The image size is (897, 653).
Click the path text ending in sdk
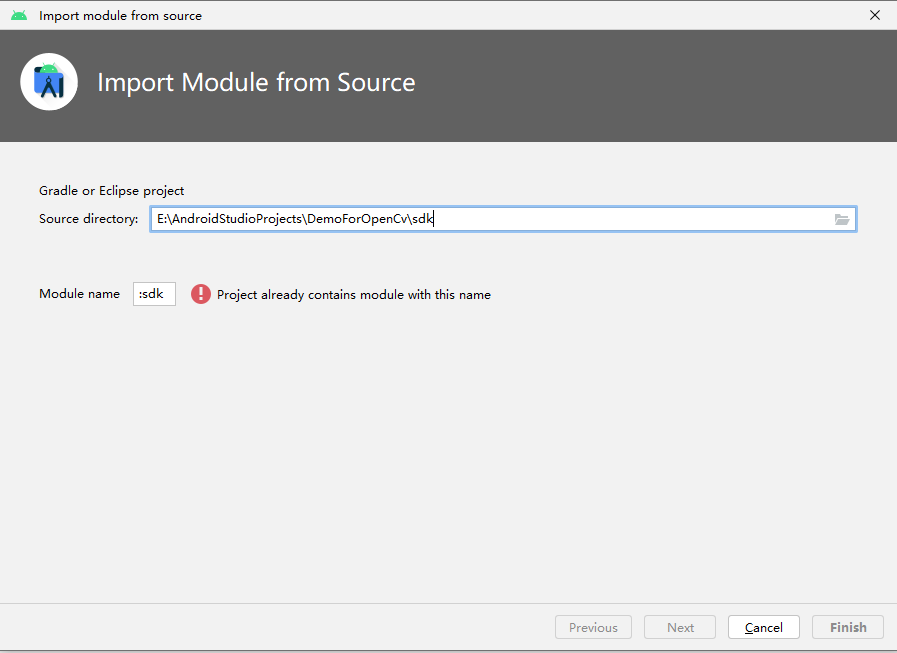[294, 218]
